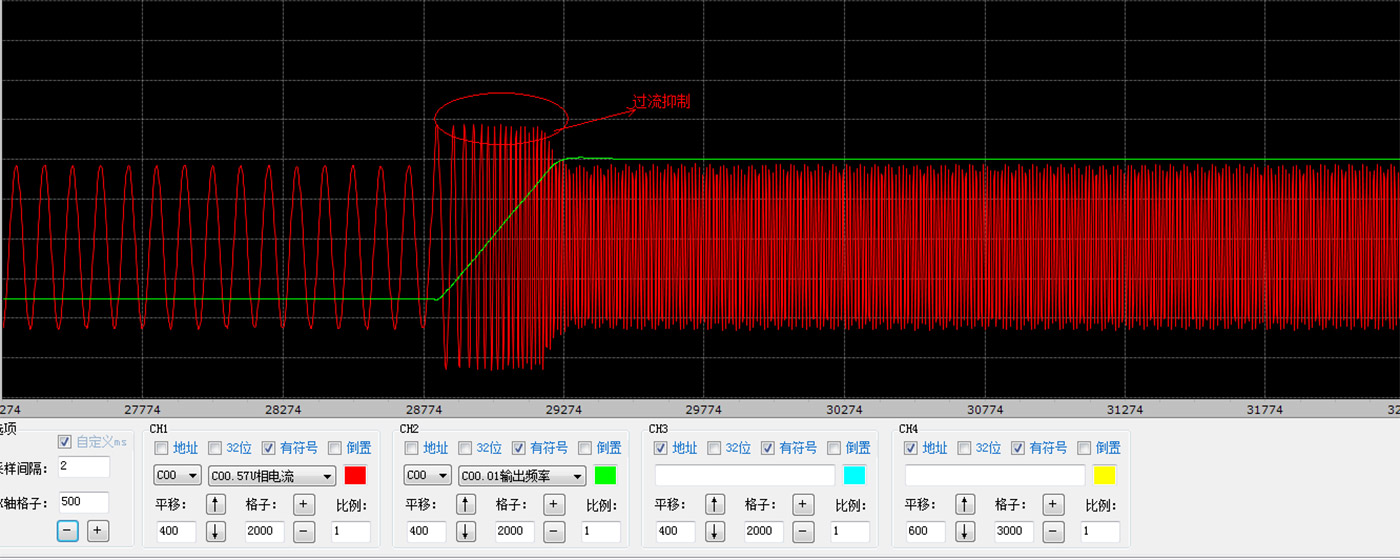Click CH3 shift down arrow button
Image resolution: width=1400 pixels, height=560 pixels.
715,531
